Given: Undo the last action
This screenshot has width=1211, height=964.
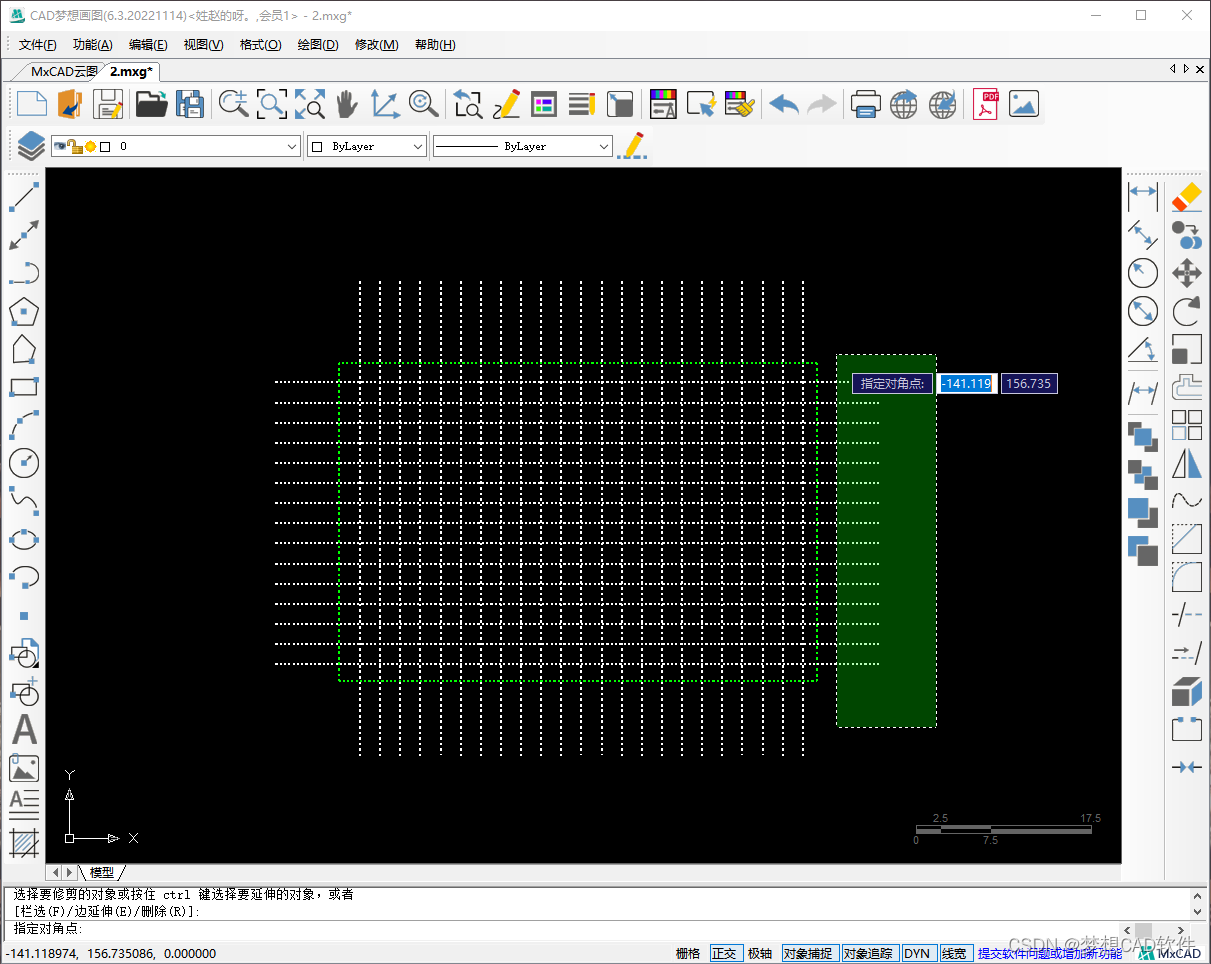Looking at the screenshot, I should point(784,104).
